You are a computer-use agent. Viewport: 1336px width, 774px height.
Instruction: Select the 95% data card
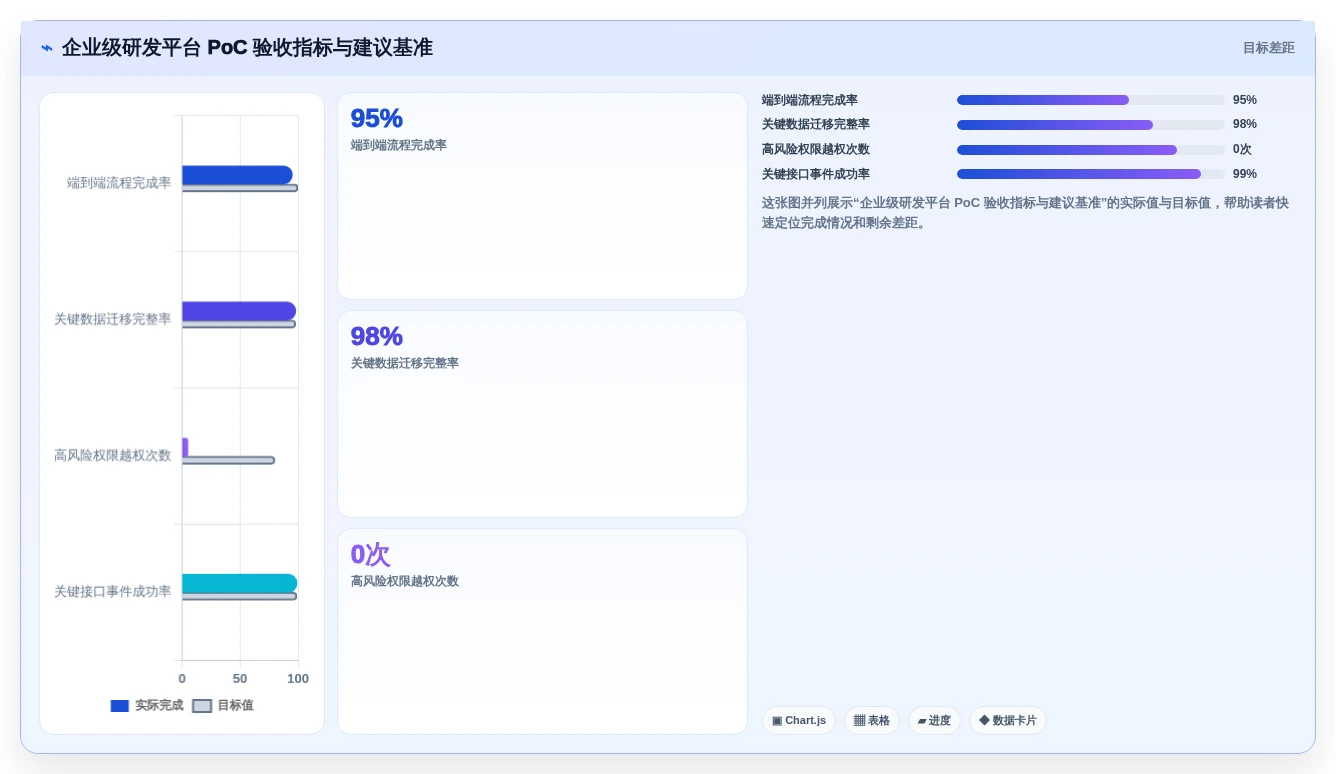[x=542, y=196]
